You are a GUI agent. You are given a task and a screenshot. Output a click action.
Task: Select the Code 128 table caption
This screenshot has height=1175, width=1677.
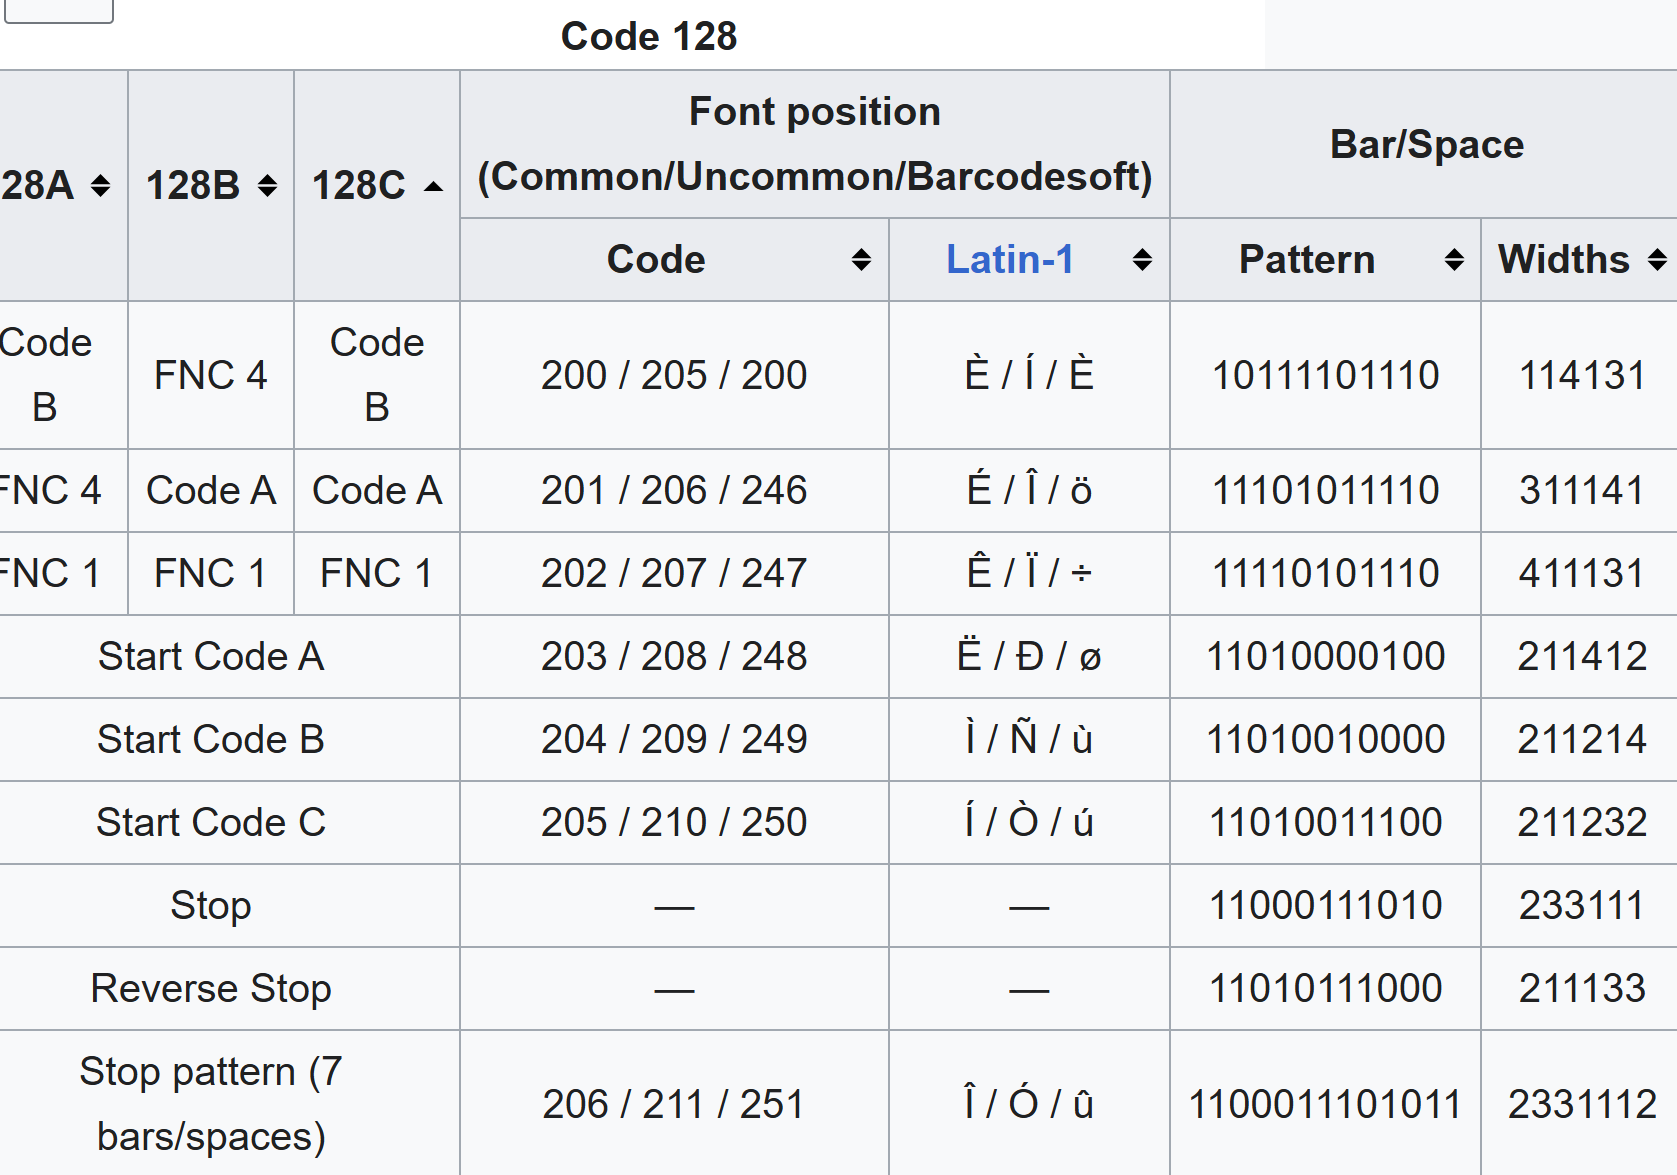click(648, 37)
